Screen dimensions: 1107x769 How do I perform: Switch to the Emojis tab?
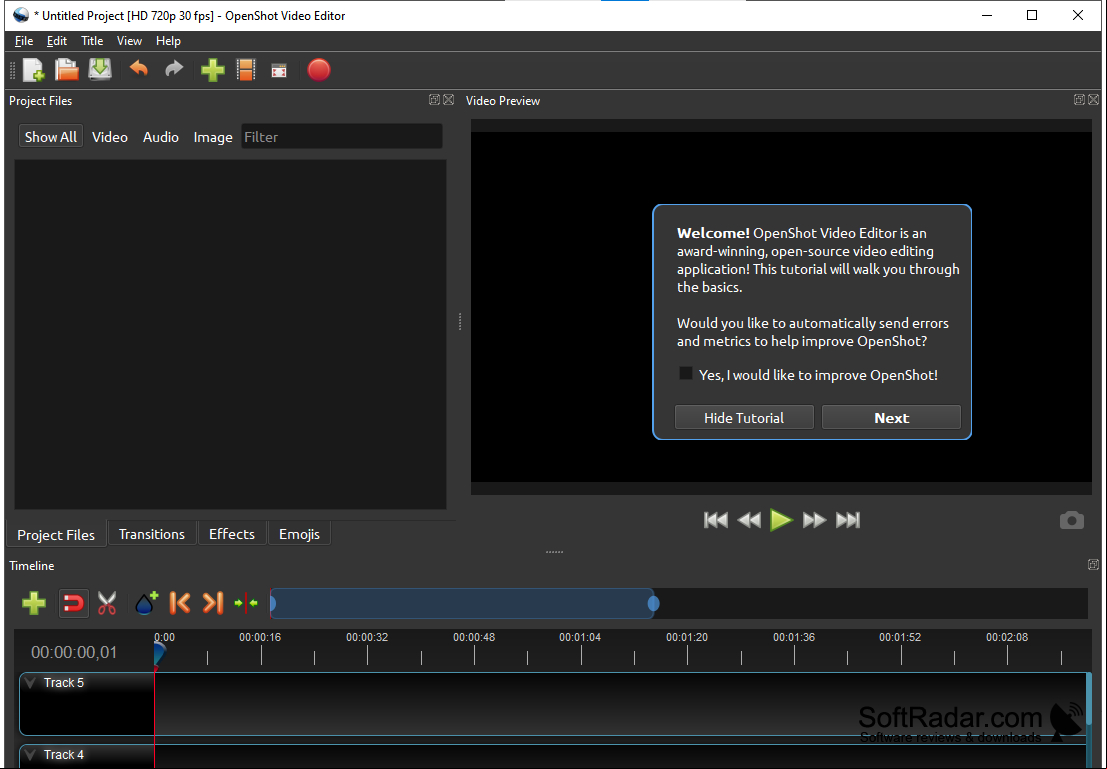(x=299, y=534)
